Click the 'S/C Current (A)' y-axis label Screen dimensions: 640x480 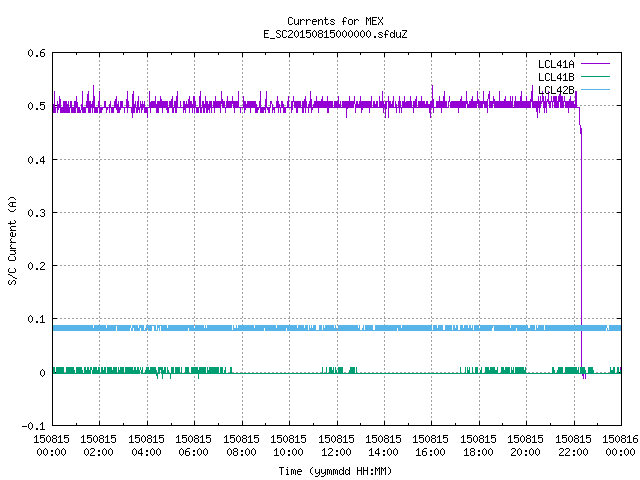click(x=12, y=240)
